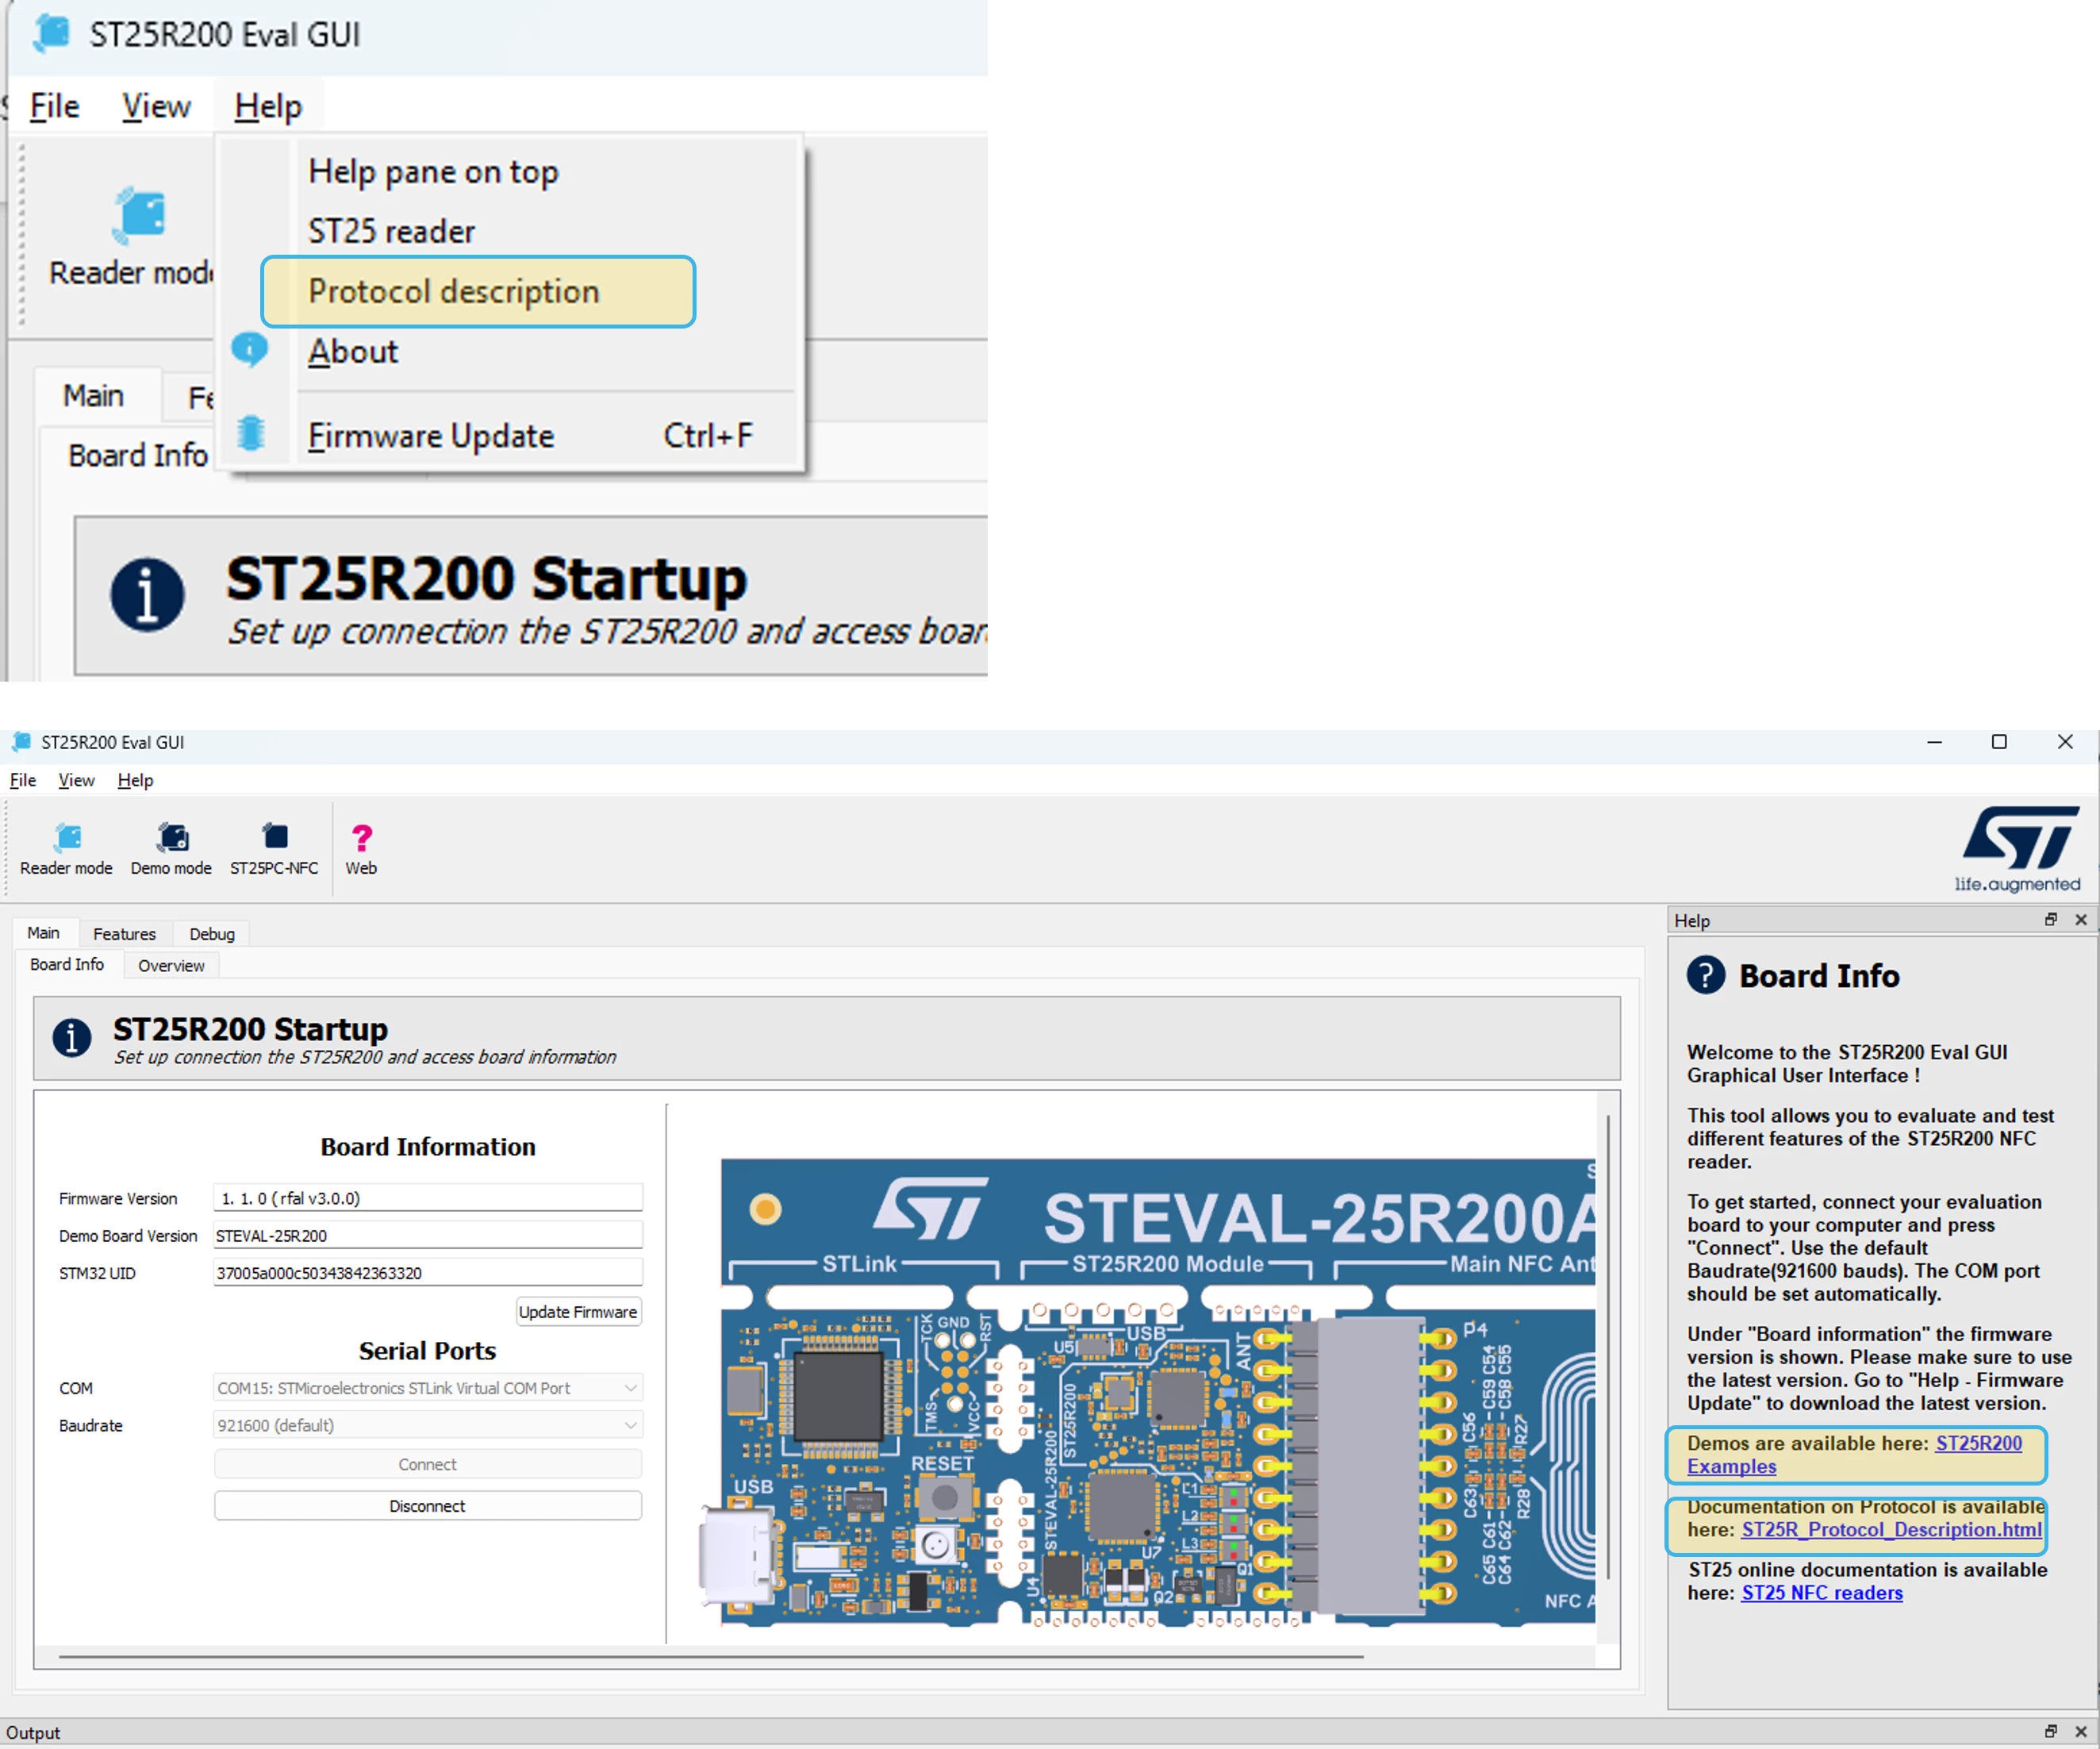Open the COM port dropdown
This screenshot has width=2100, height=1749.
(427, 1388)
